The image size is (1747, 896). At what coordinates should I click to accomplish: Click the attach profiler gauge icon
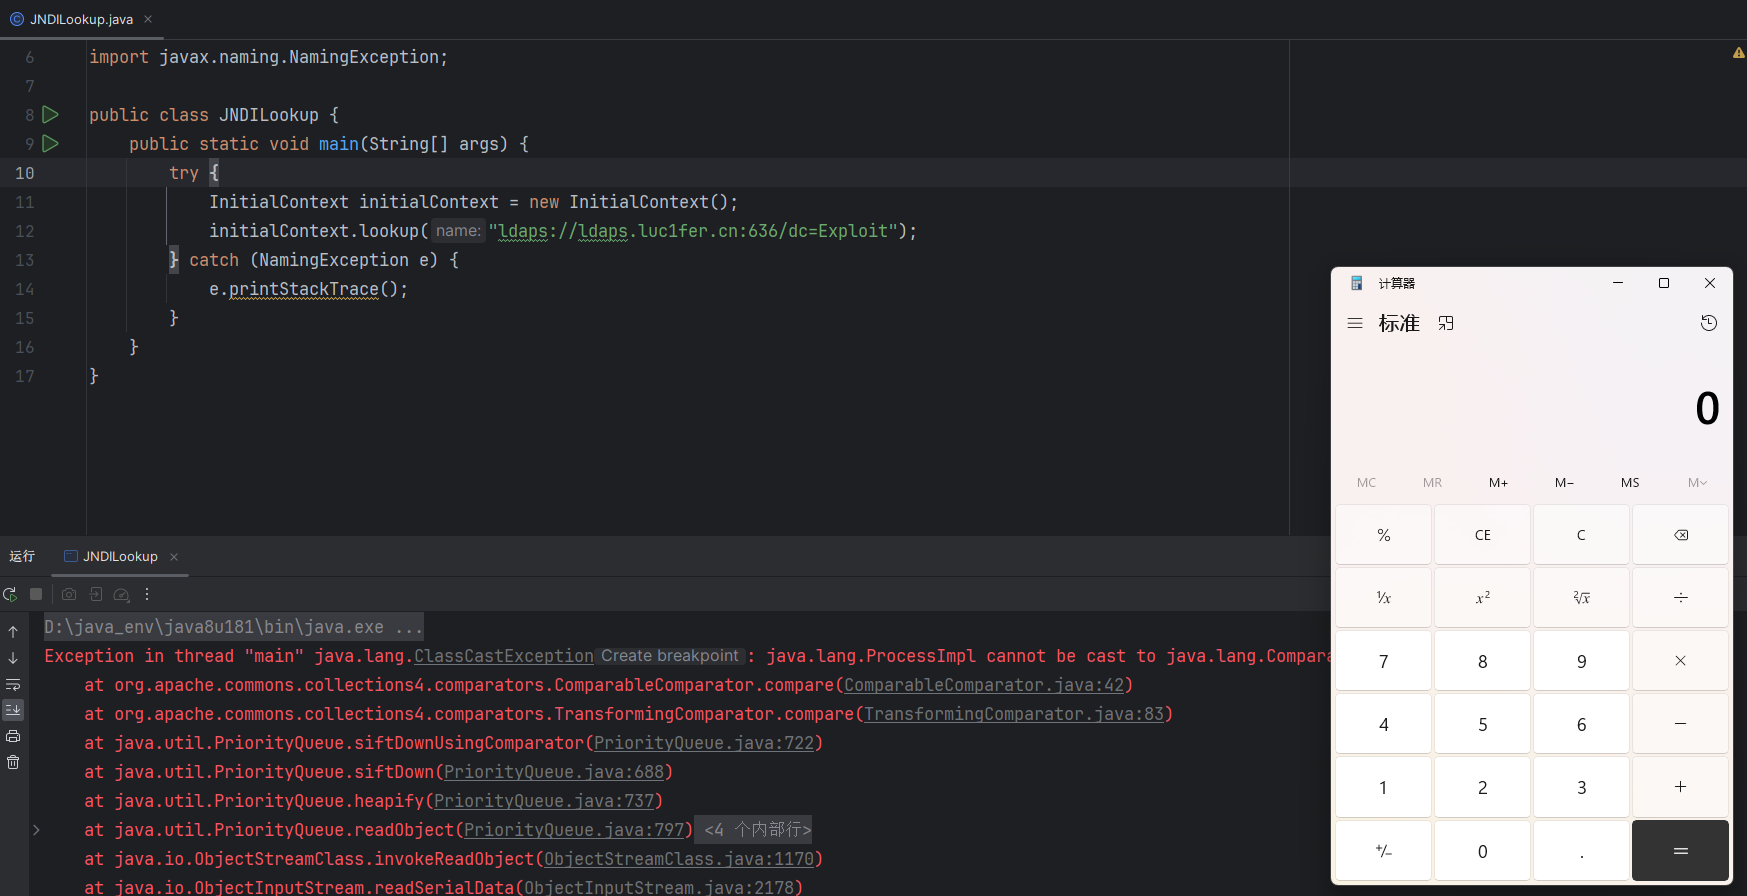coord(121,594)
